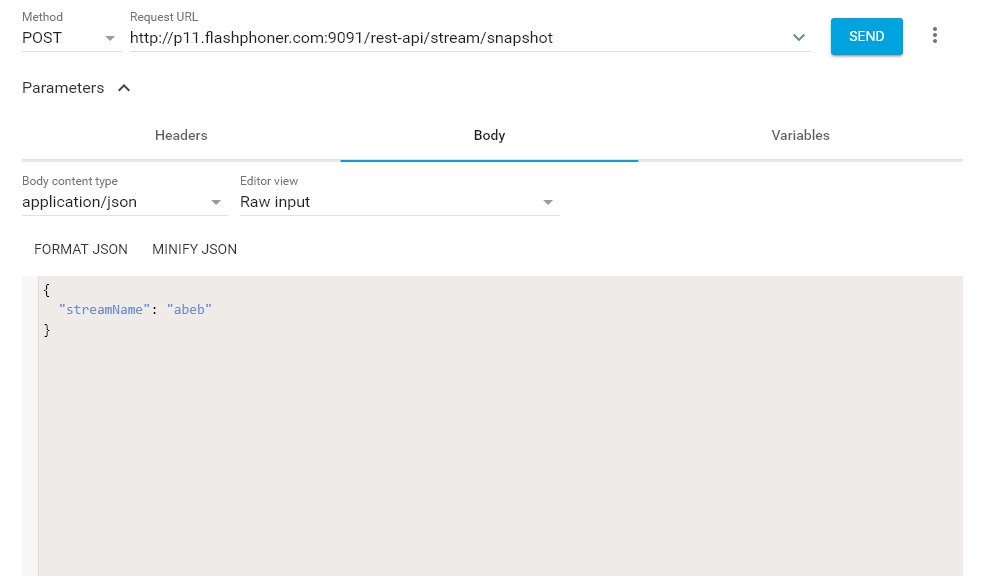Open the three-dot more options menu
Screen dimensions: 983x584
[935, 36]
